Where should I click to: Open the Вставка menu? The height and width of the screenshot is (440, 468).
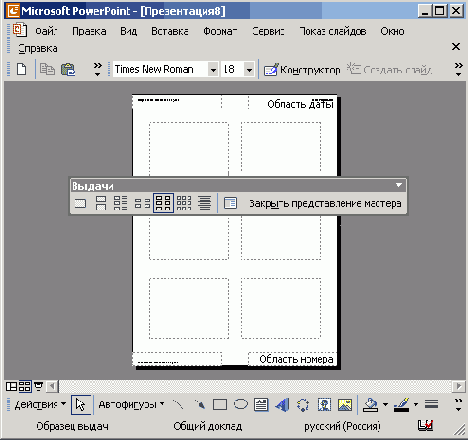coord(170,31)
